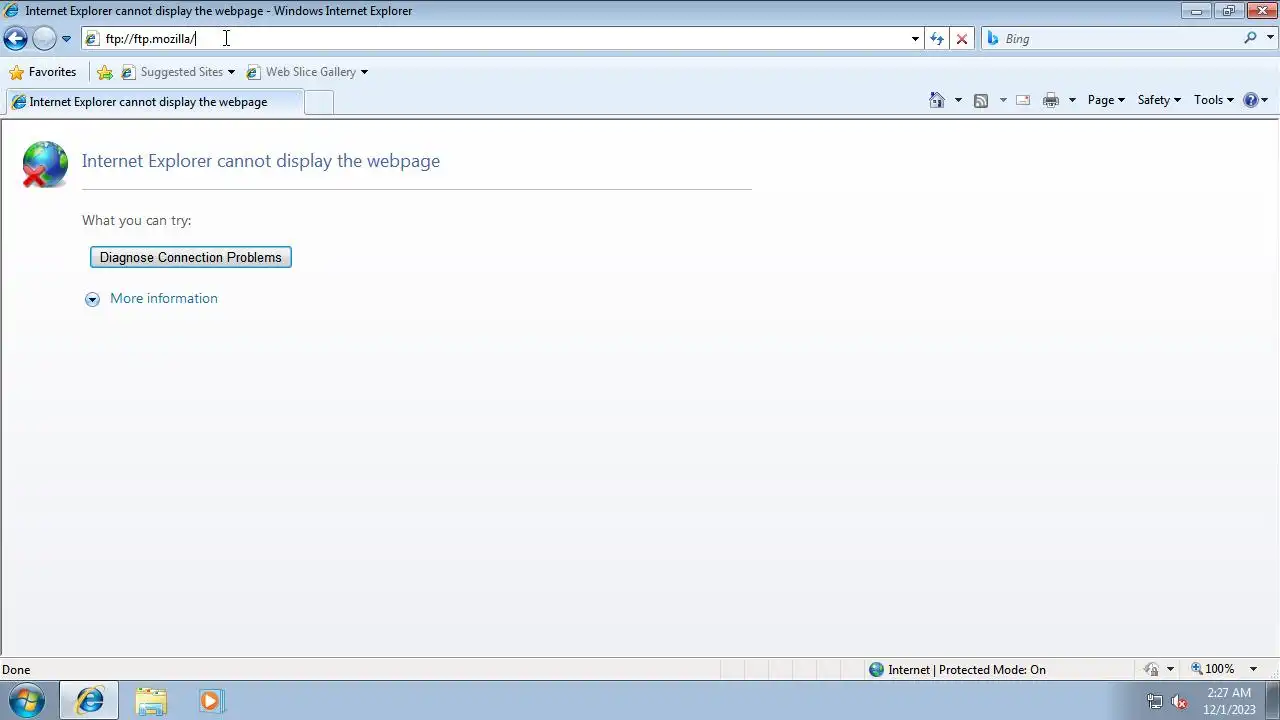Image resolution: width=1280 pixels, height=720 pixels.
Task: Open Windows Explorer from the taskbar
Action: [x=151, y=701]
